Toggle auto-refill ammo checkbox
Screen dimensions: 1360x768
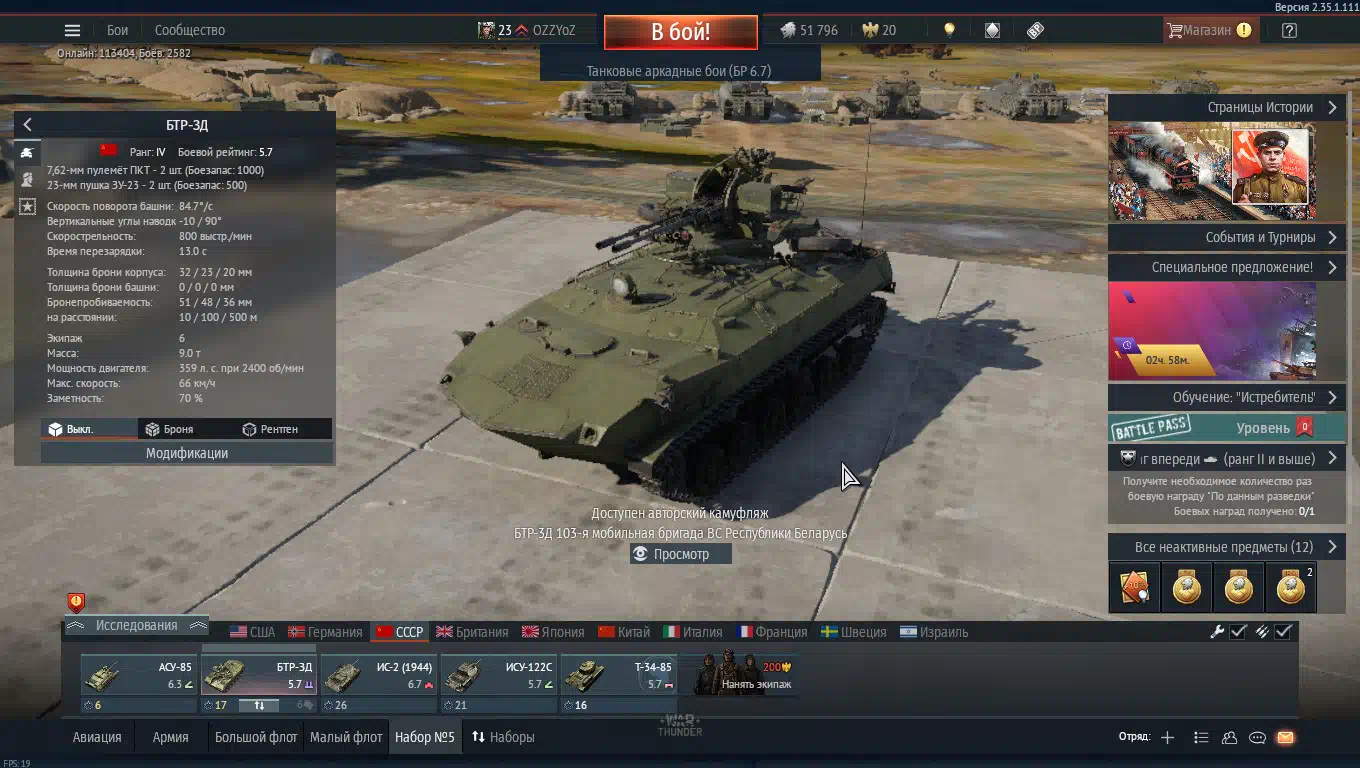[x=1284, y=631]
